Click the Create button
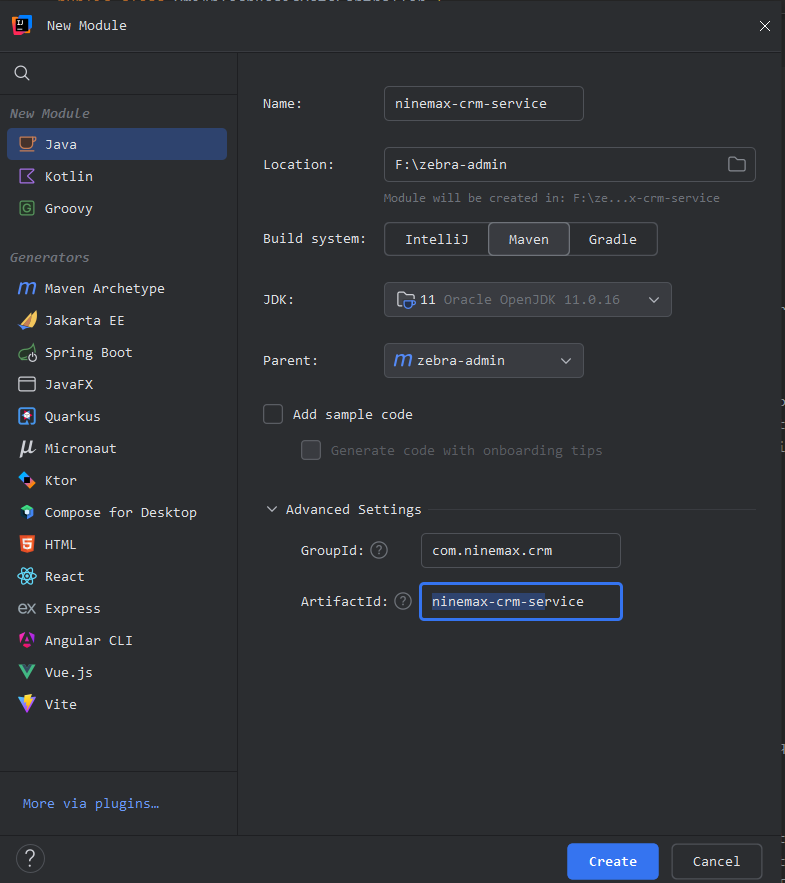This screenshot has height=883, width=785. [x=613, y=861]
